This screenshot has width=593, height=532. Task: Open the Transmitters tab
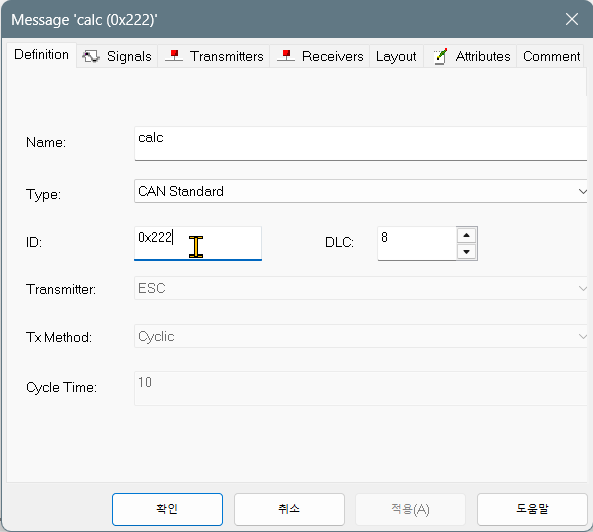tap(214, 56)
